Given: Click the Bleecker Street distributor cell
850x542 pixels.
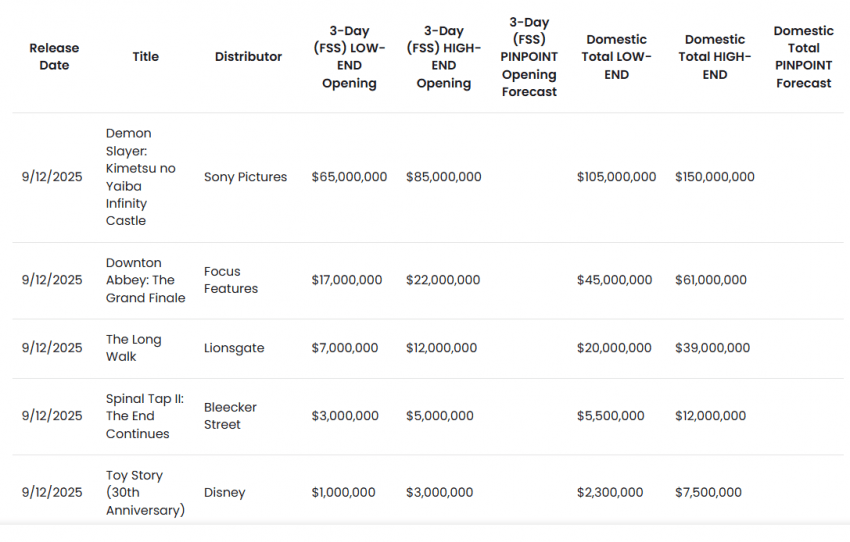Looking at the screenshot, I should point(230,416).
